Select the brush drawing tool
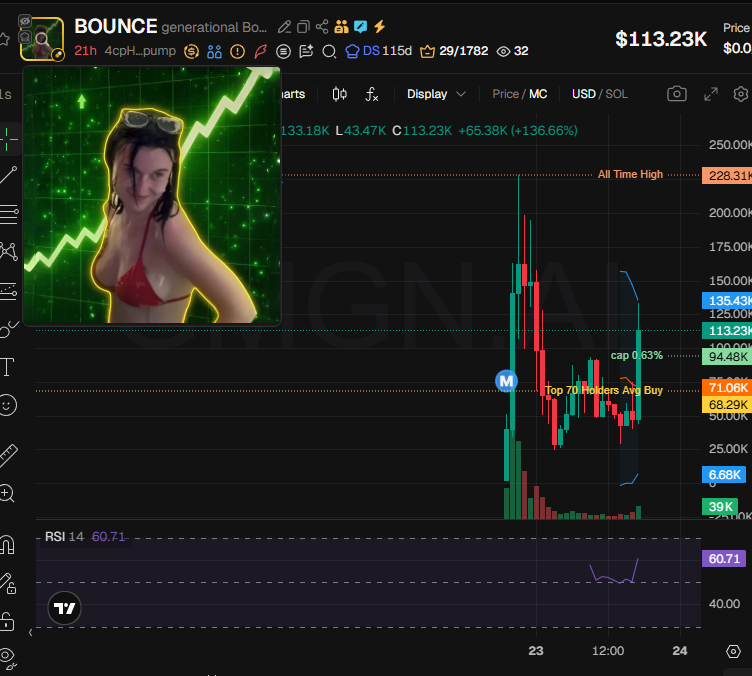The image size is (752, 676). [x=8, y=329]
